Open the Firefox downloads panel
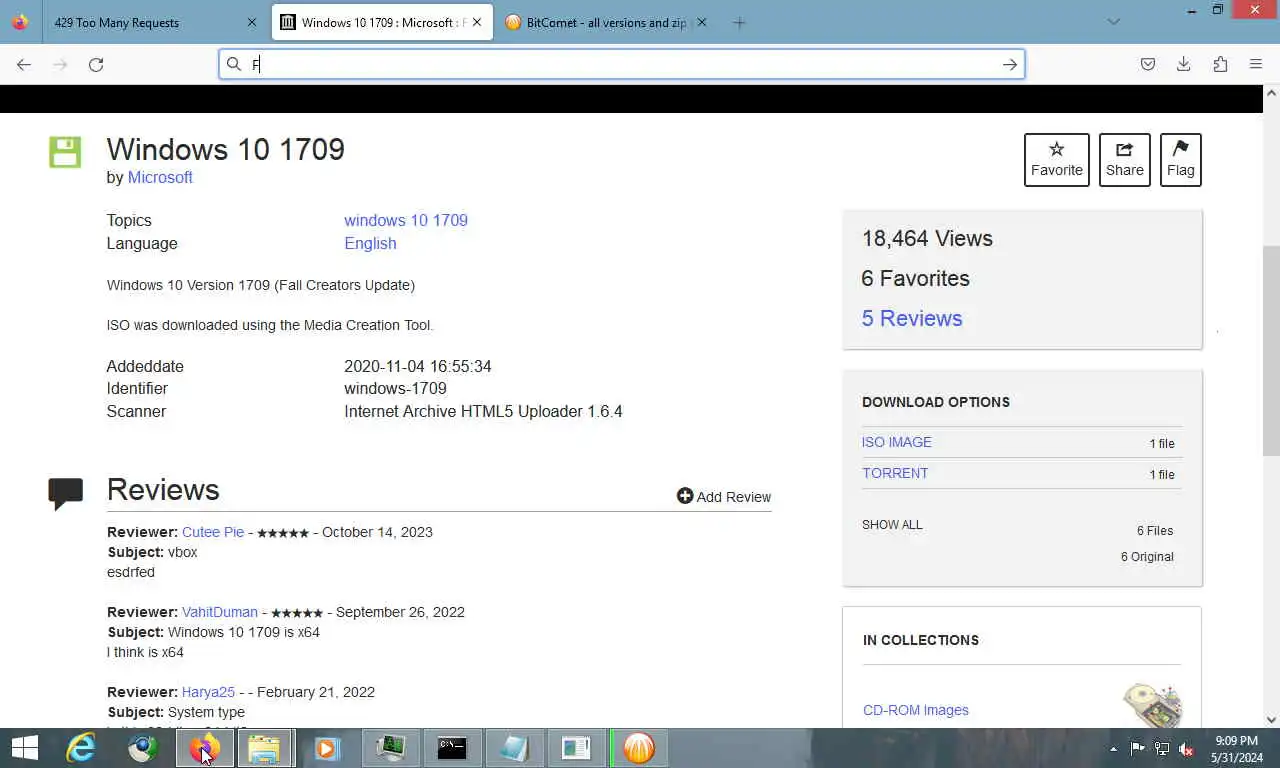 (1184, 64)
